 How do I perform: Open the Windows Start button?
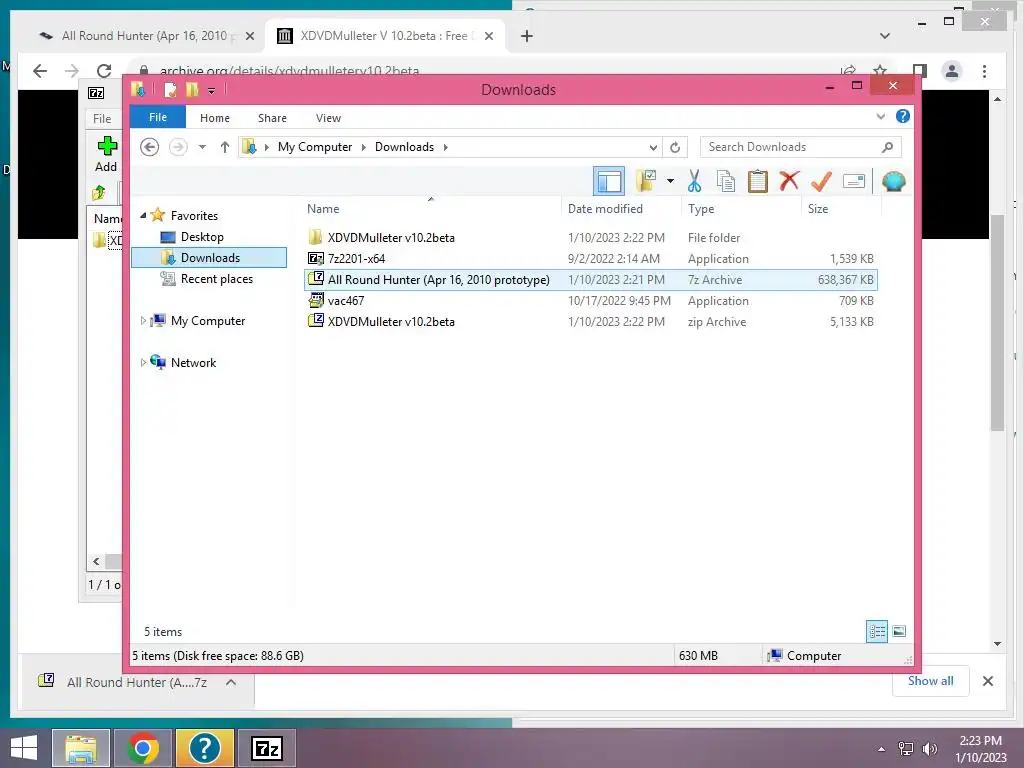[x=24, y=748]
